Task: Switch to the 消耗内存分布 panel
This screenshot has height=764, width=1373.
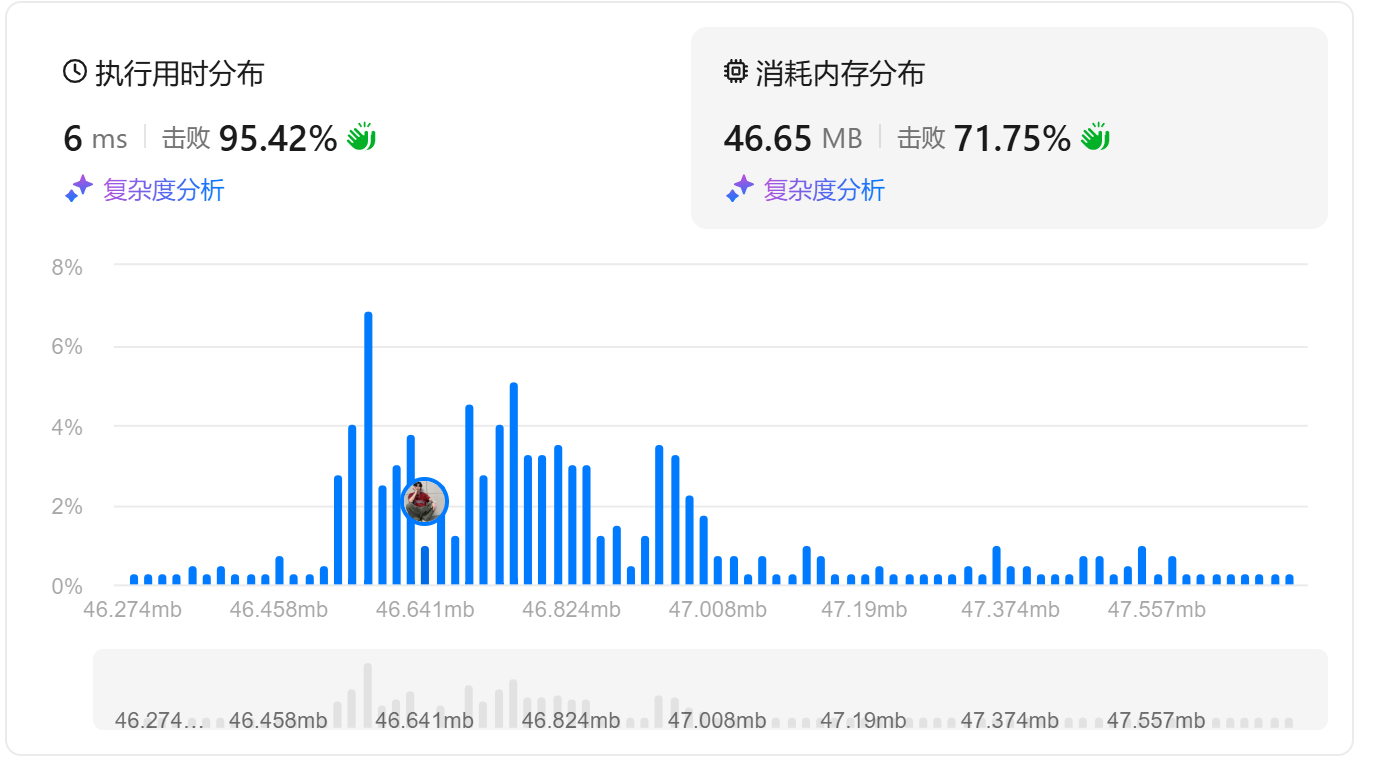Action: click(x=1009, y=128)
